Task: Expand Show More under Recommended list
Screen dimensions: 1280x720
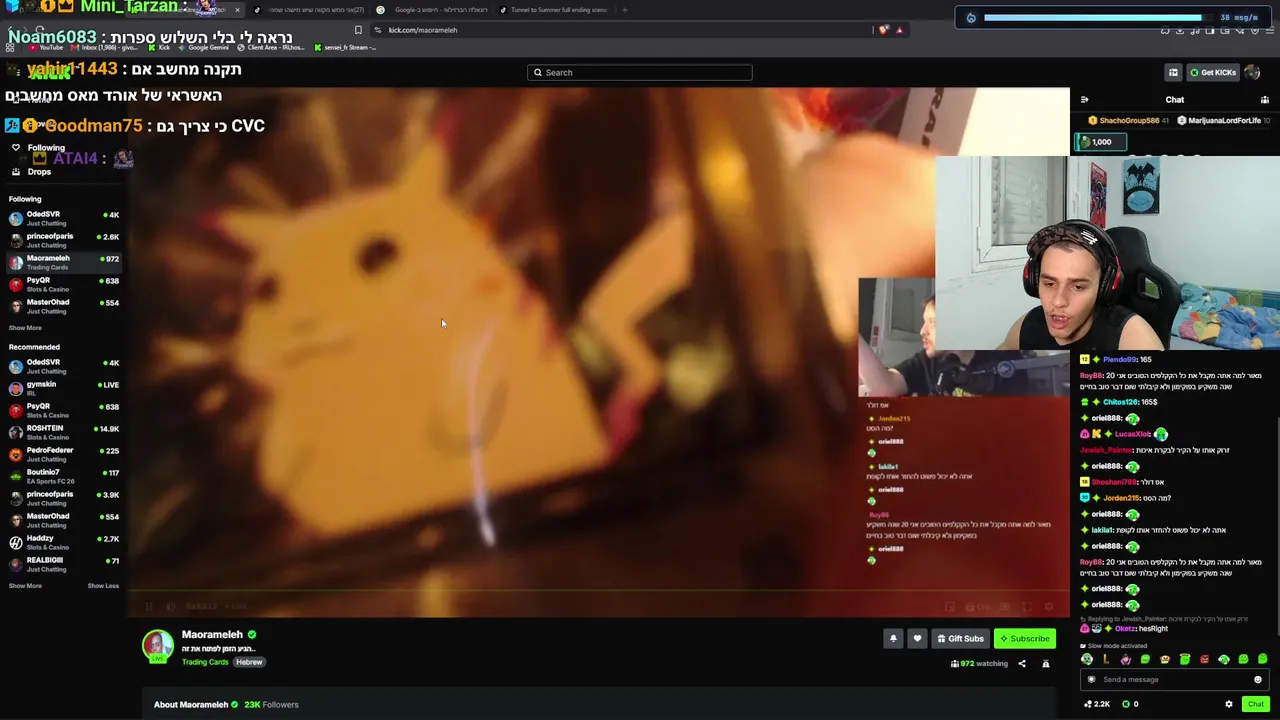Action: [25, 586]
